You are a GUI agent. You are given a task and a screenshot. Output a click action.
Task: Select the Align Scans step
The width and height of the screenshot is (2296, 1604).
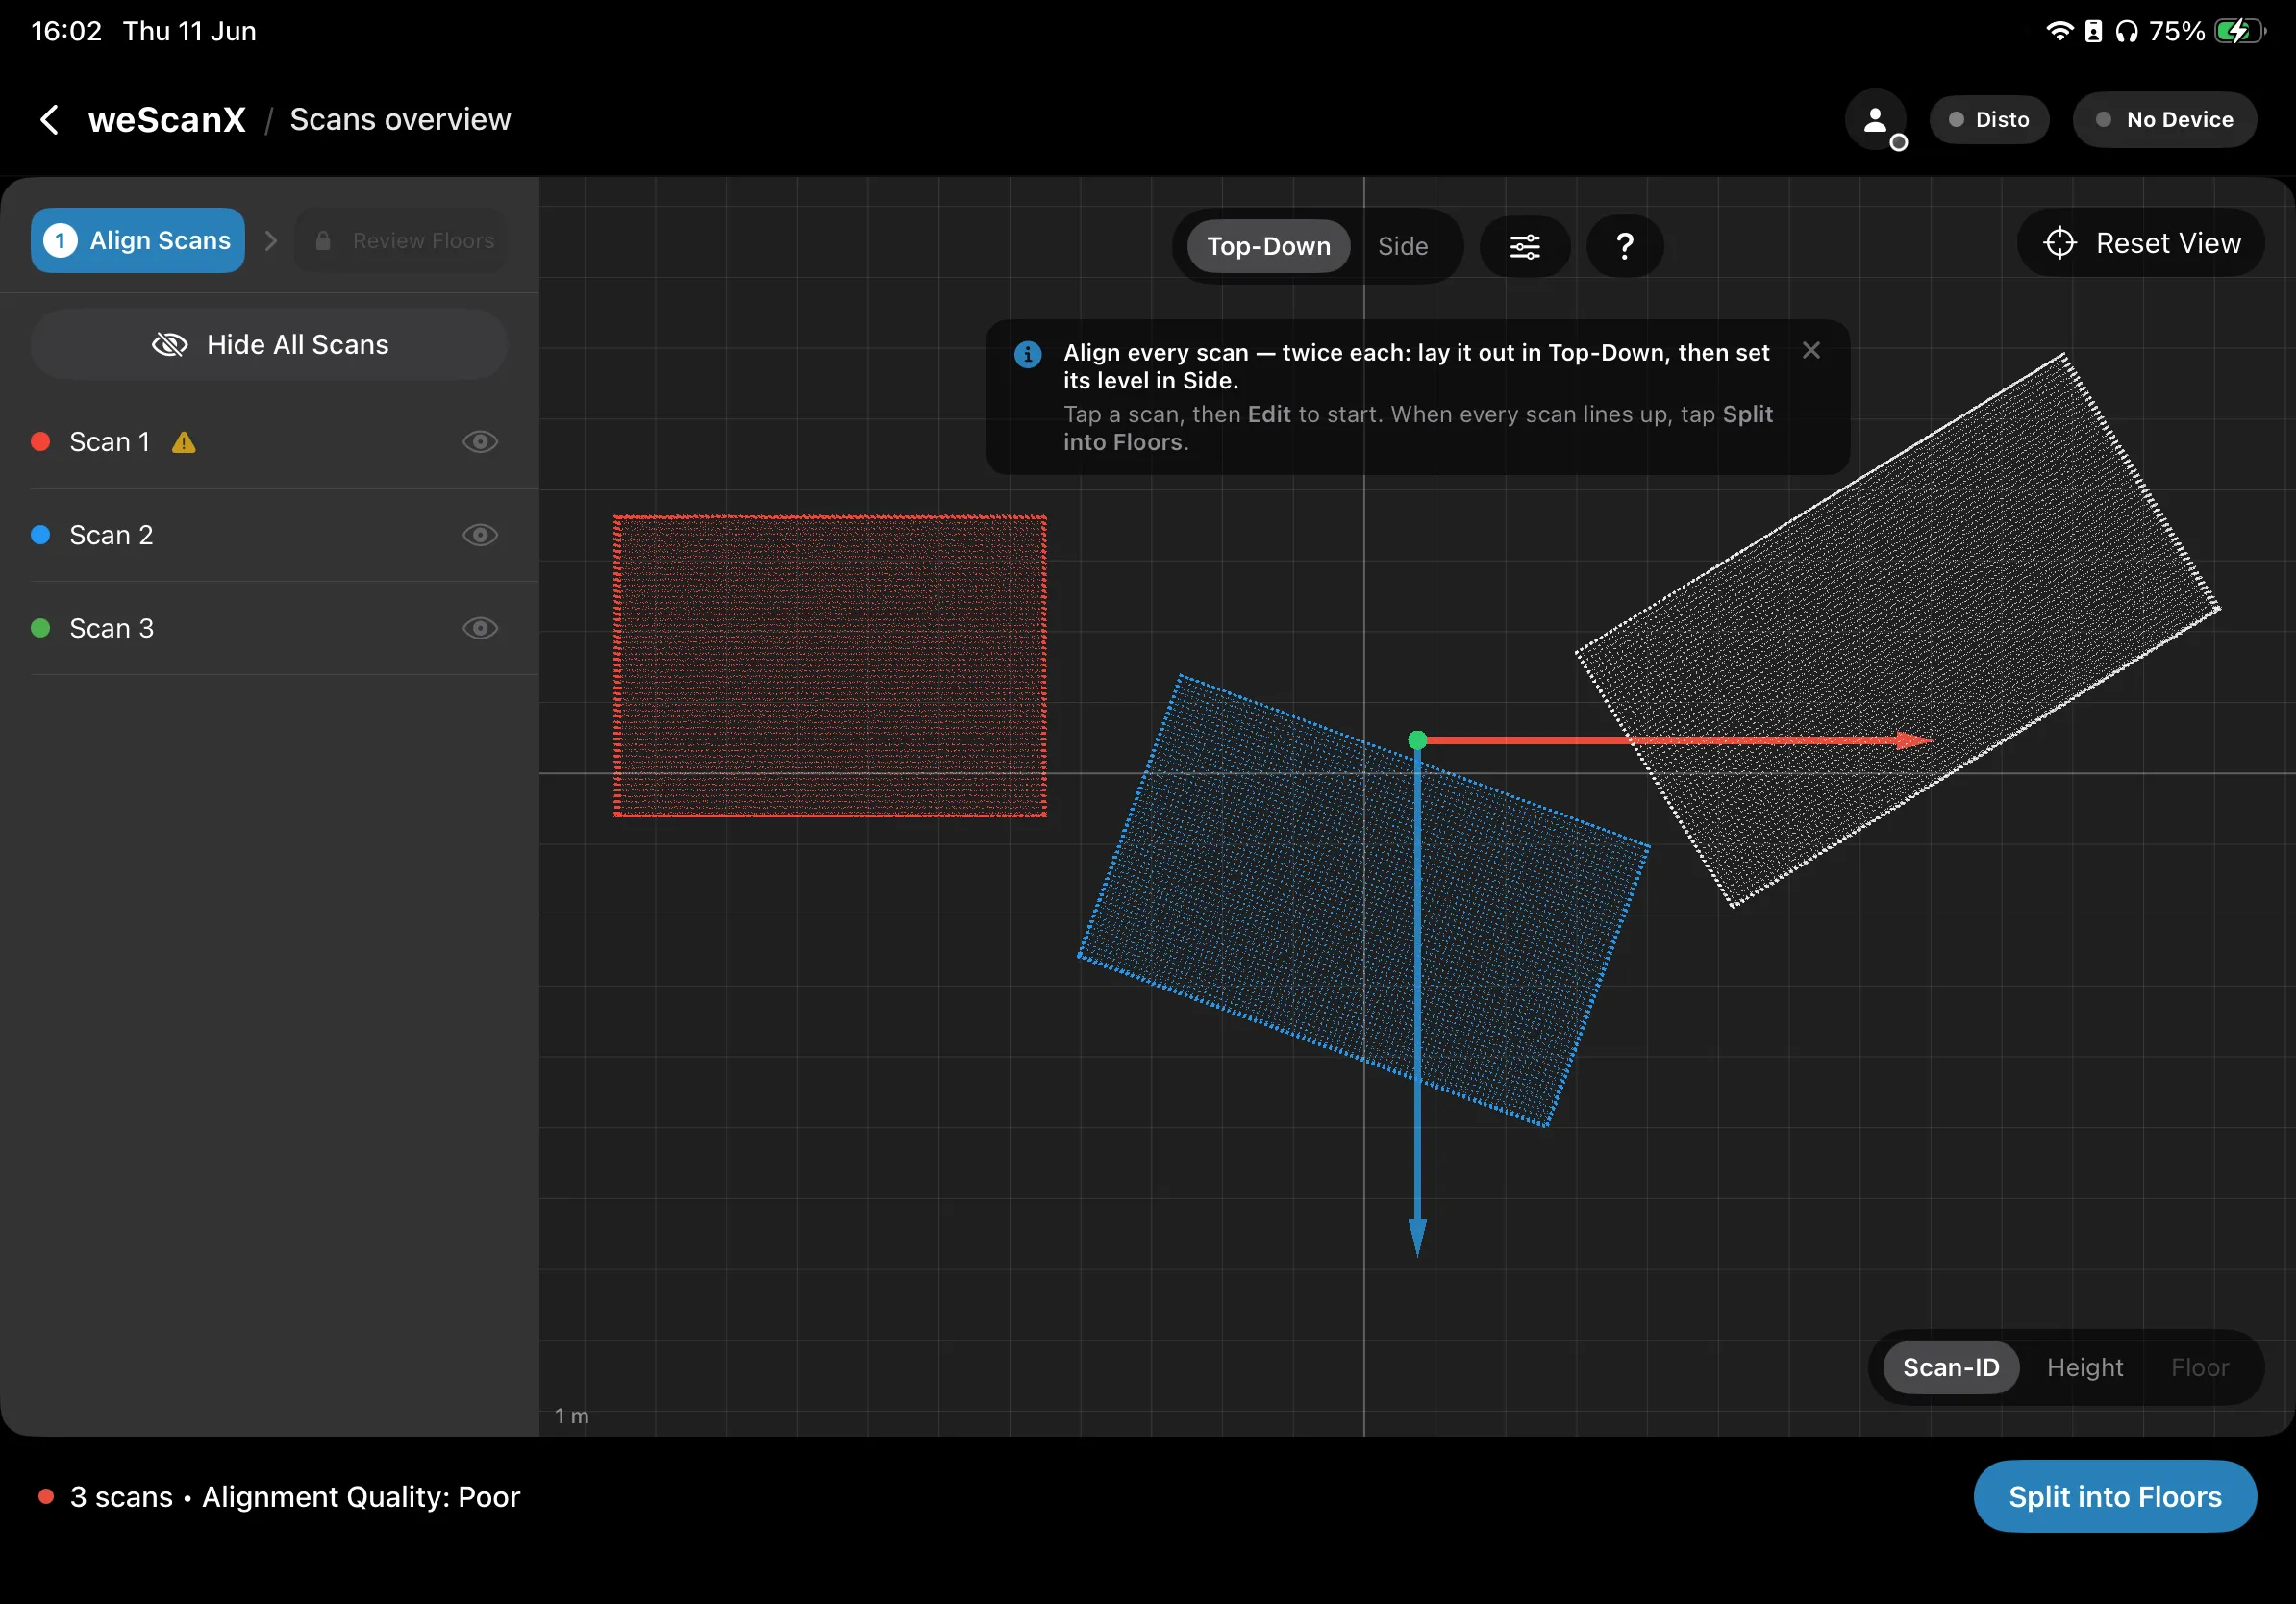138,240
